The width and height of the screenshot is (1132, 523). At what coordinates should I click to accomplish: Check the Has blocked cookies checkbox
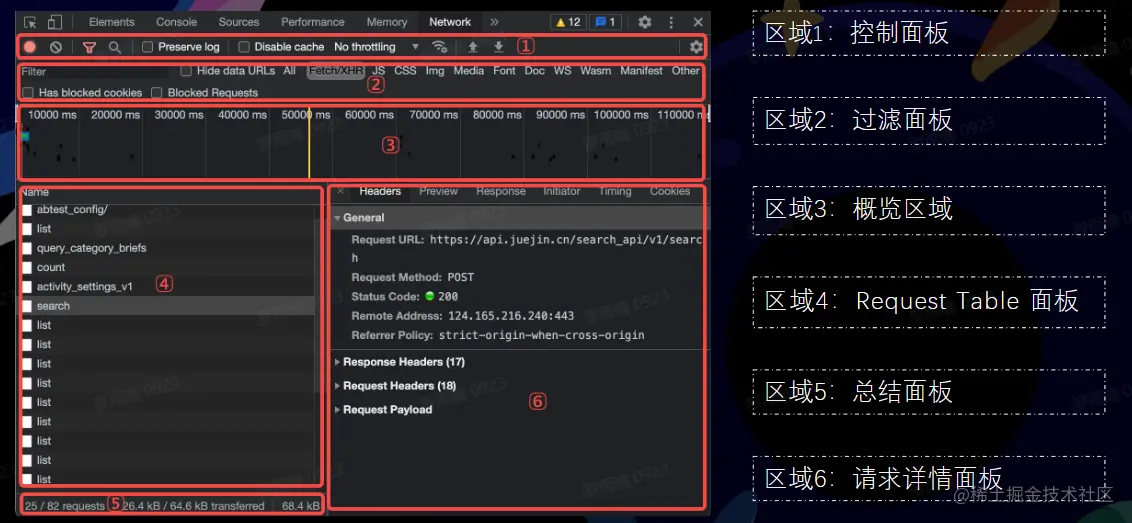(28, 92)
